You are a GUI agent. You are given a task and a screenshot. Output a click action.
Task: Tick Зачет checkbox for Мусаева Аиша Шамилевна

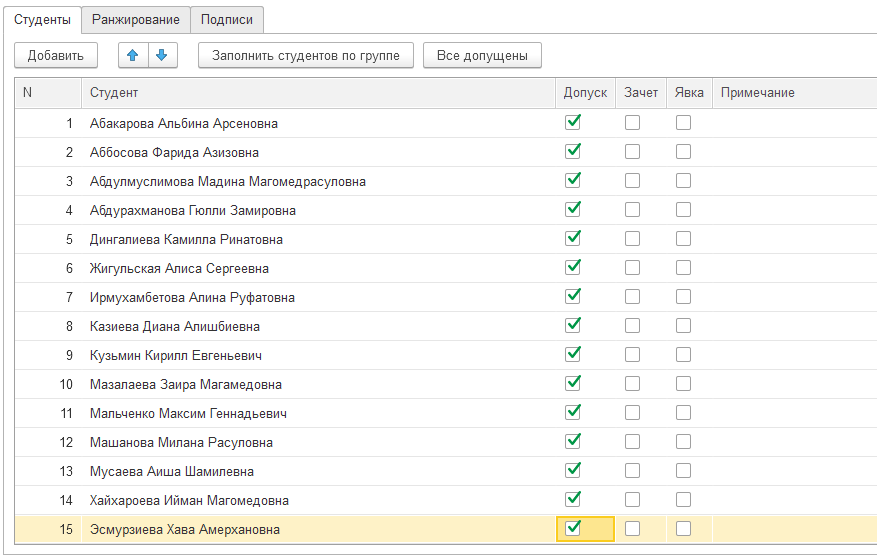633,471
